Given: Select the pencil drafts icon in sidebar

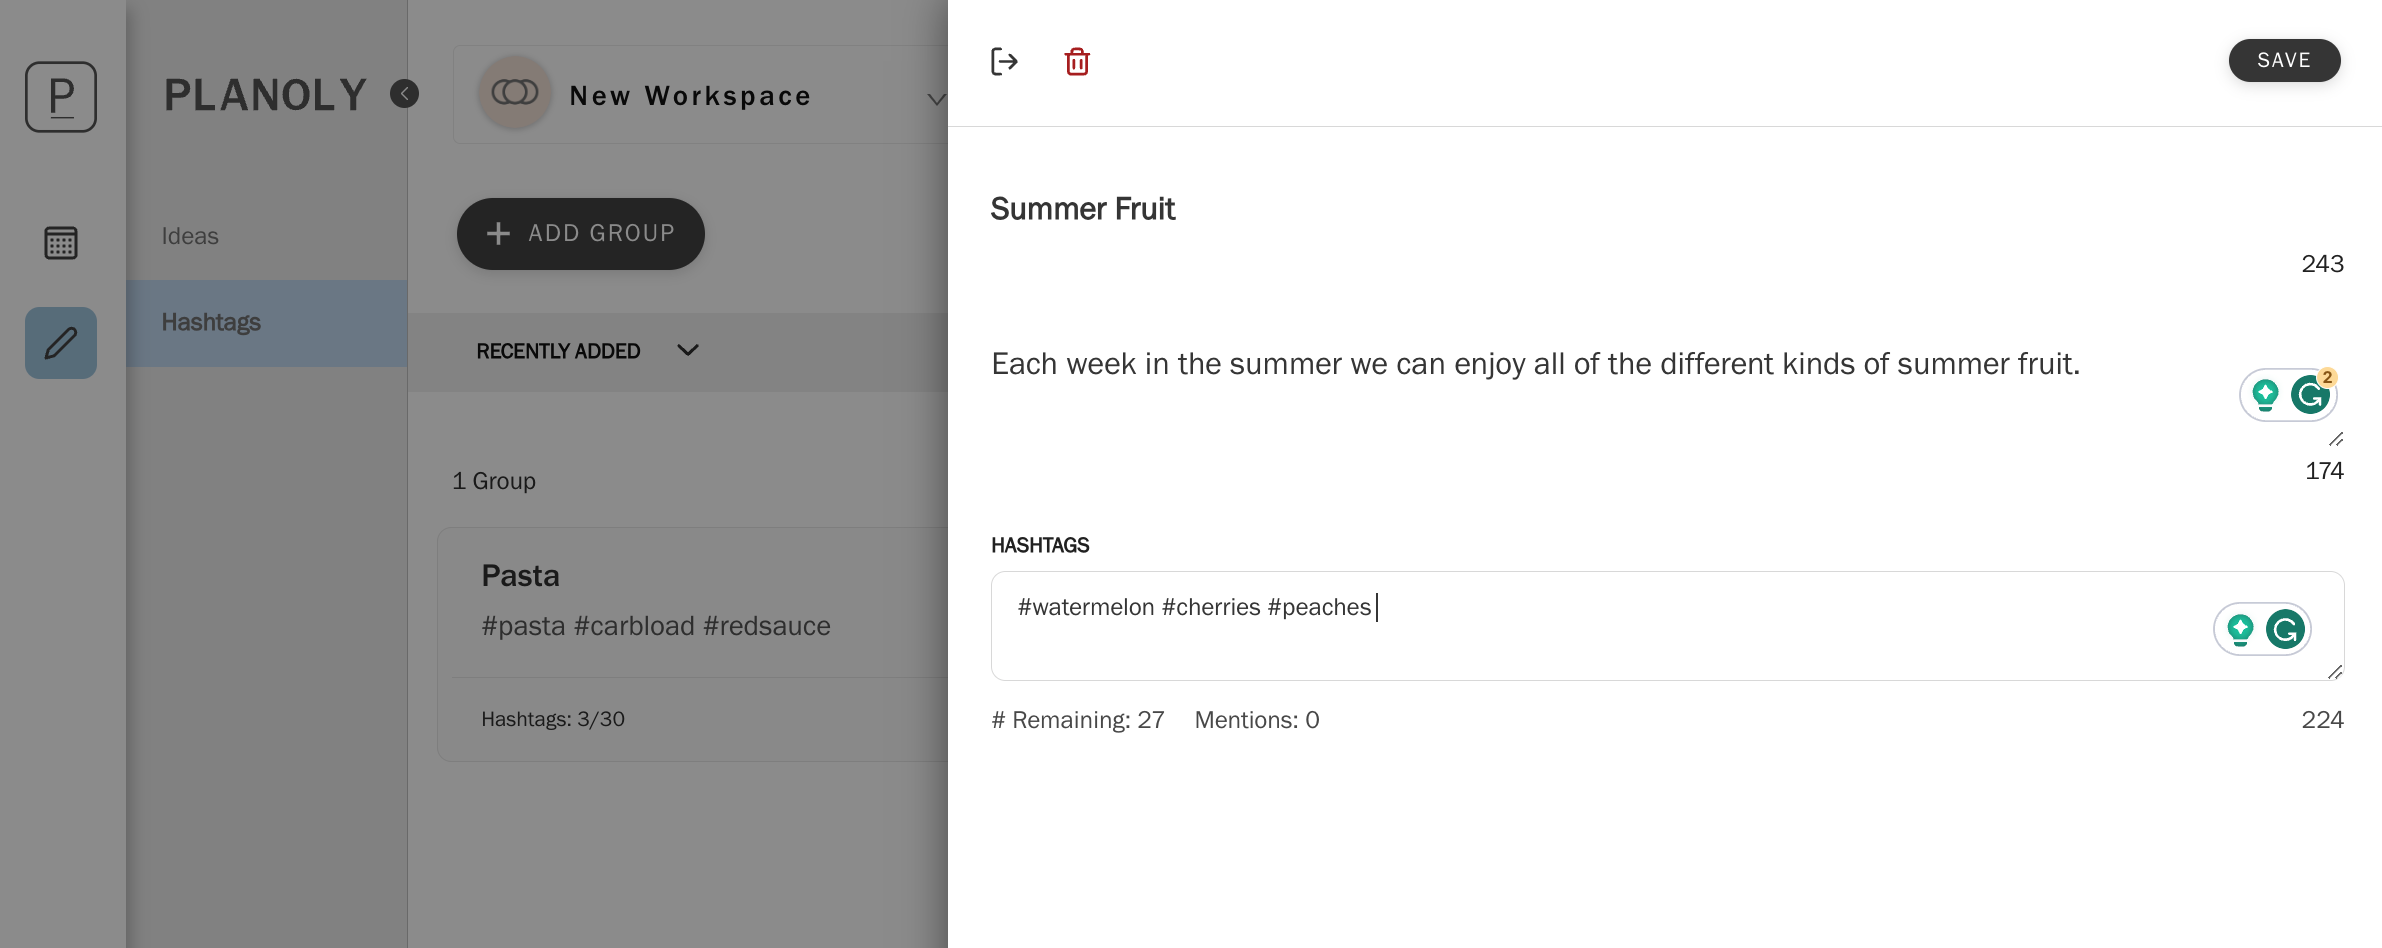Looking at the screenshot, I should pyautogui.click(x=61, y=343).
